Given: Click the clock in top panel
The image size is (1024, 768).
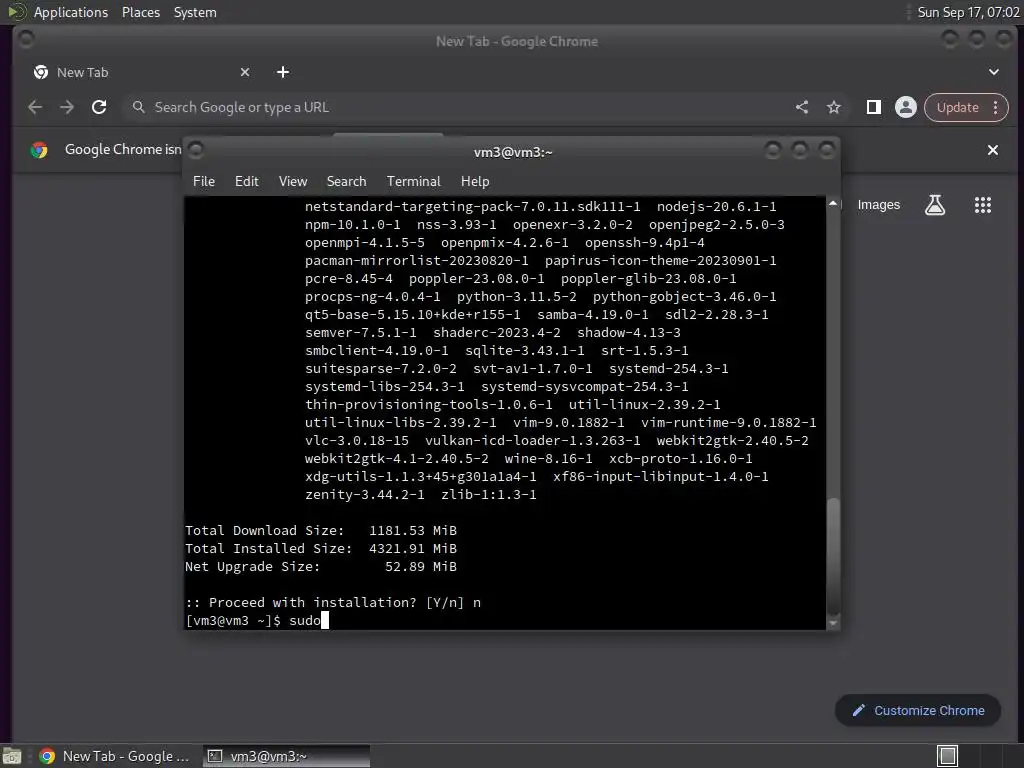Looking at the screenshot, I should coord(968,12).
